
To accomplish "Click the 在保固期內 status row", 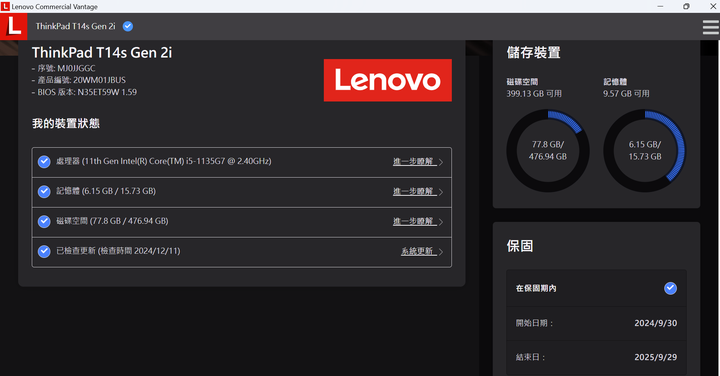I will pos(596,288).
